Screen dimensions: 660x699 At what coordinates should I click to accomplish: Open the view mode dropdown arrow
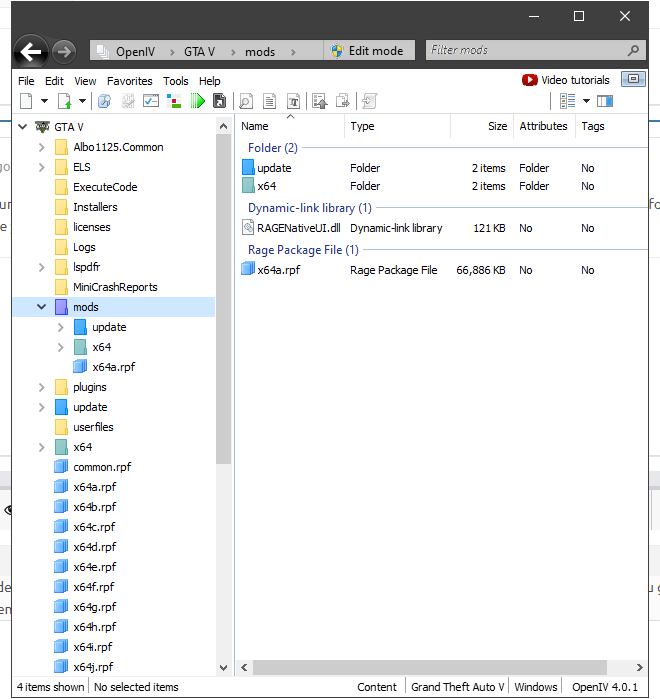pyautogui.click(x=586, y=101)
